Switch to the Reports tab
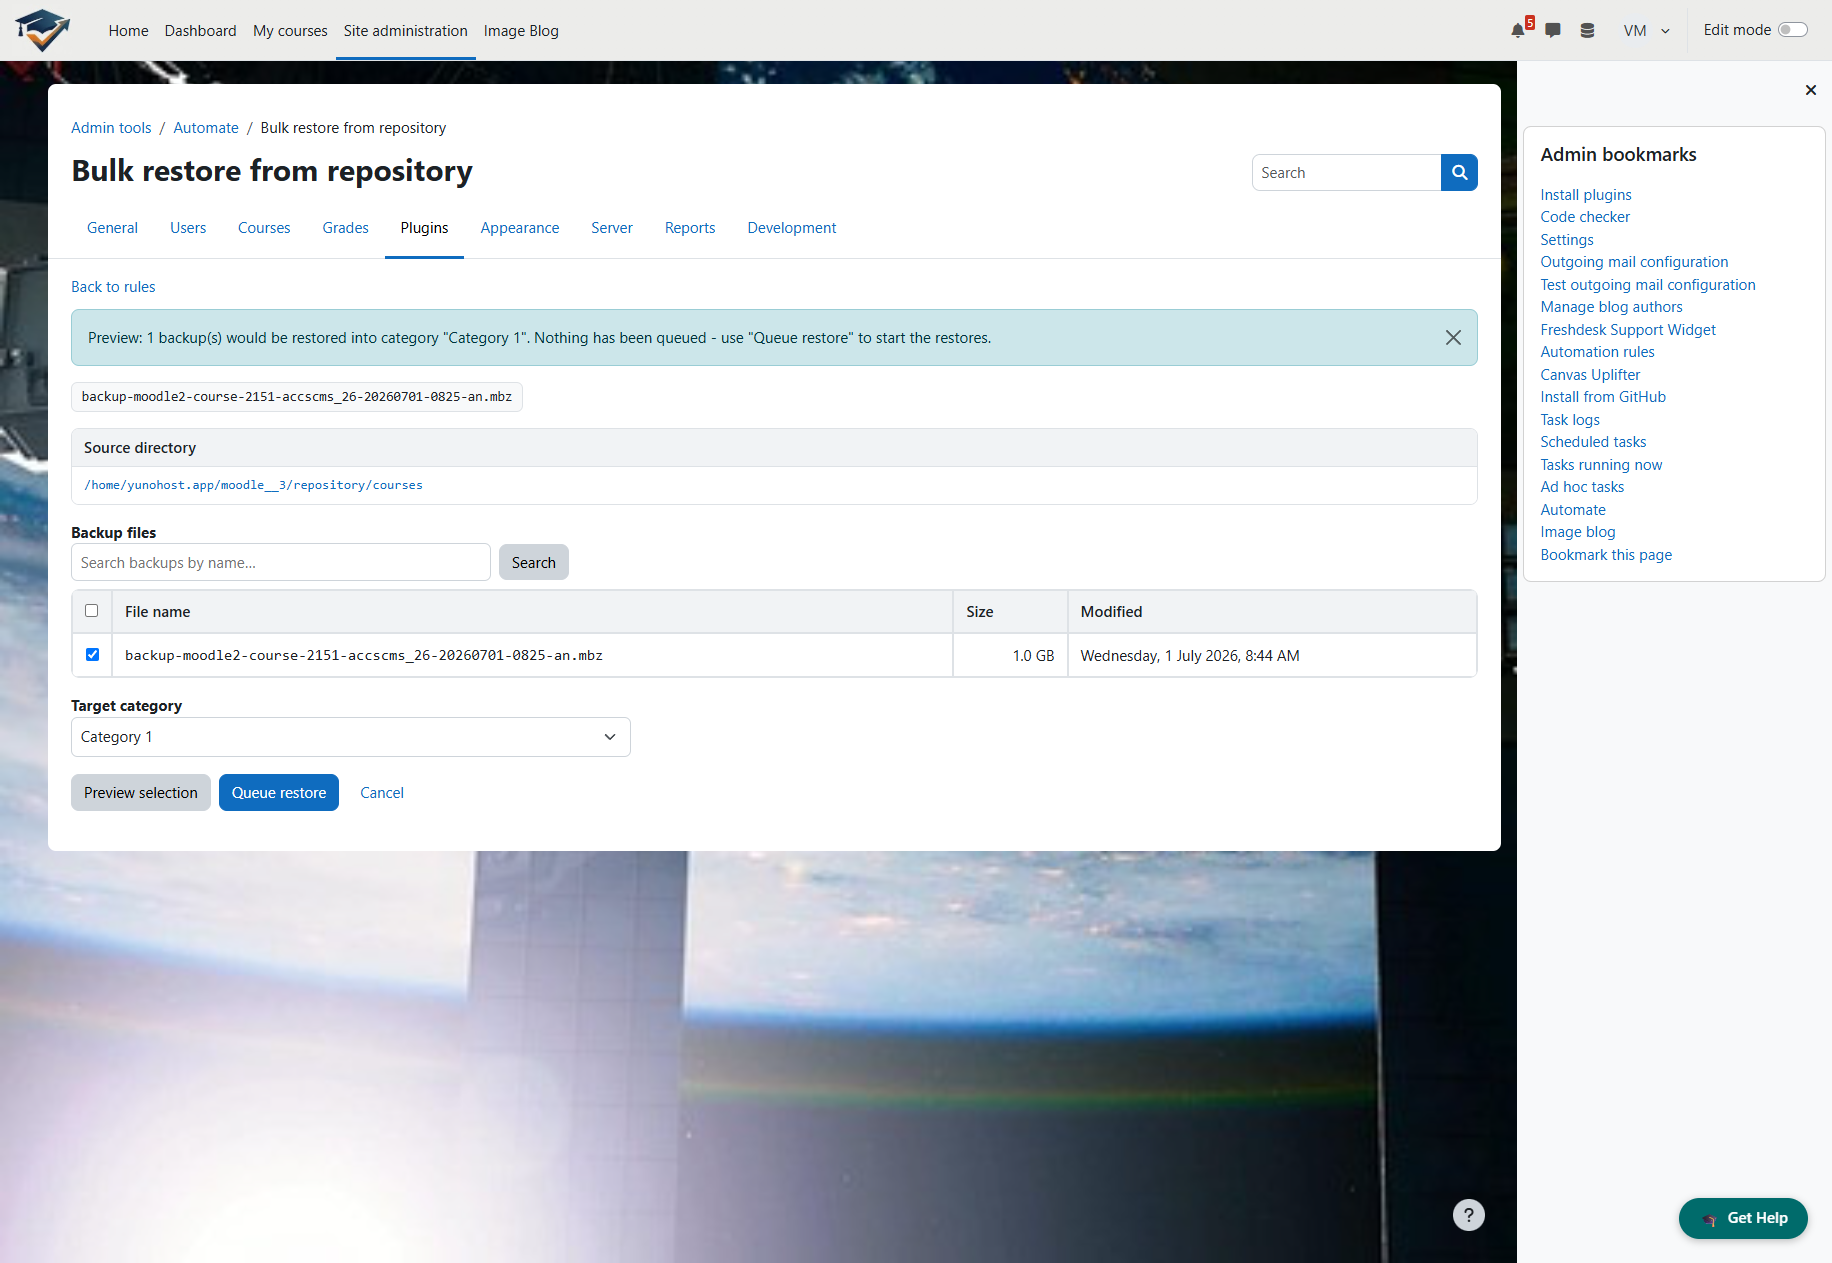Viewport: 1832px width, 1263px height. pyautogui.click(x=690, y=228)
